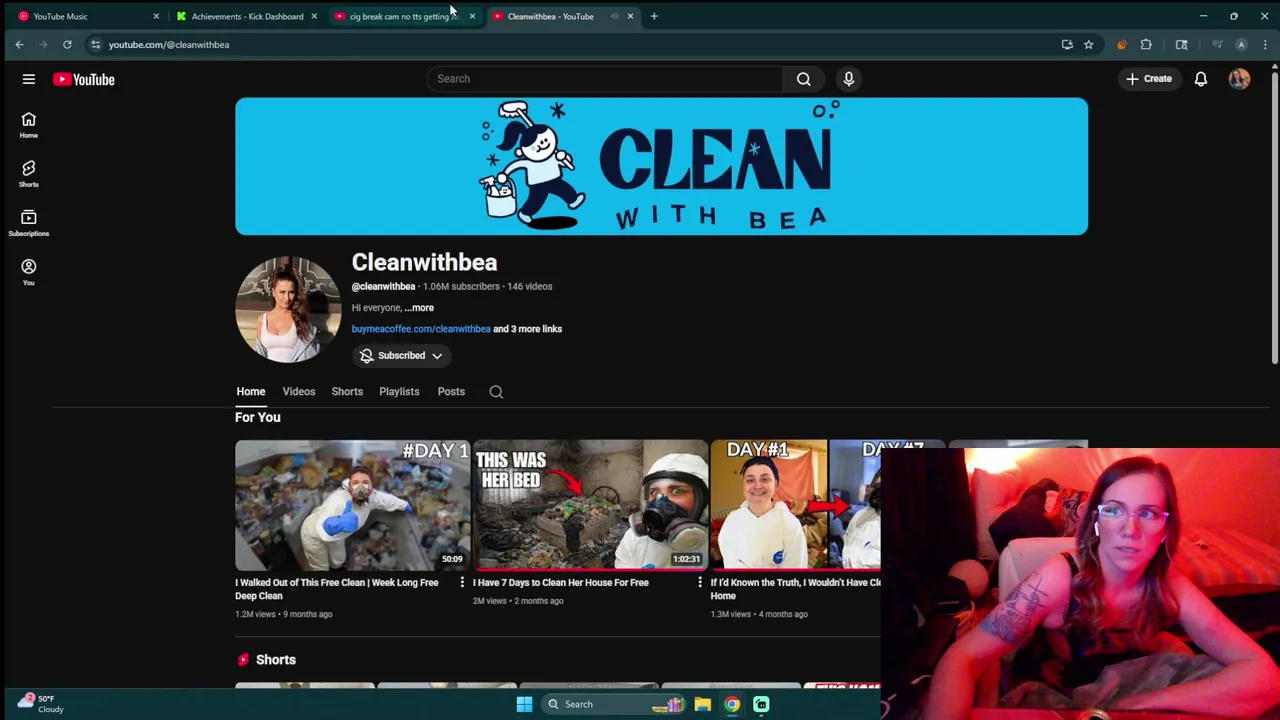The width and height of the screenshot is (1280, 720).
Task: Open Windows Start menu
Action: (x=524, y=704)
